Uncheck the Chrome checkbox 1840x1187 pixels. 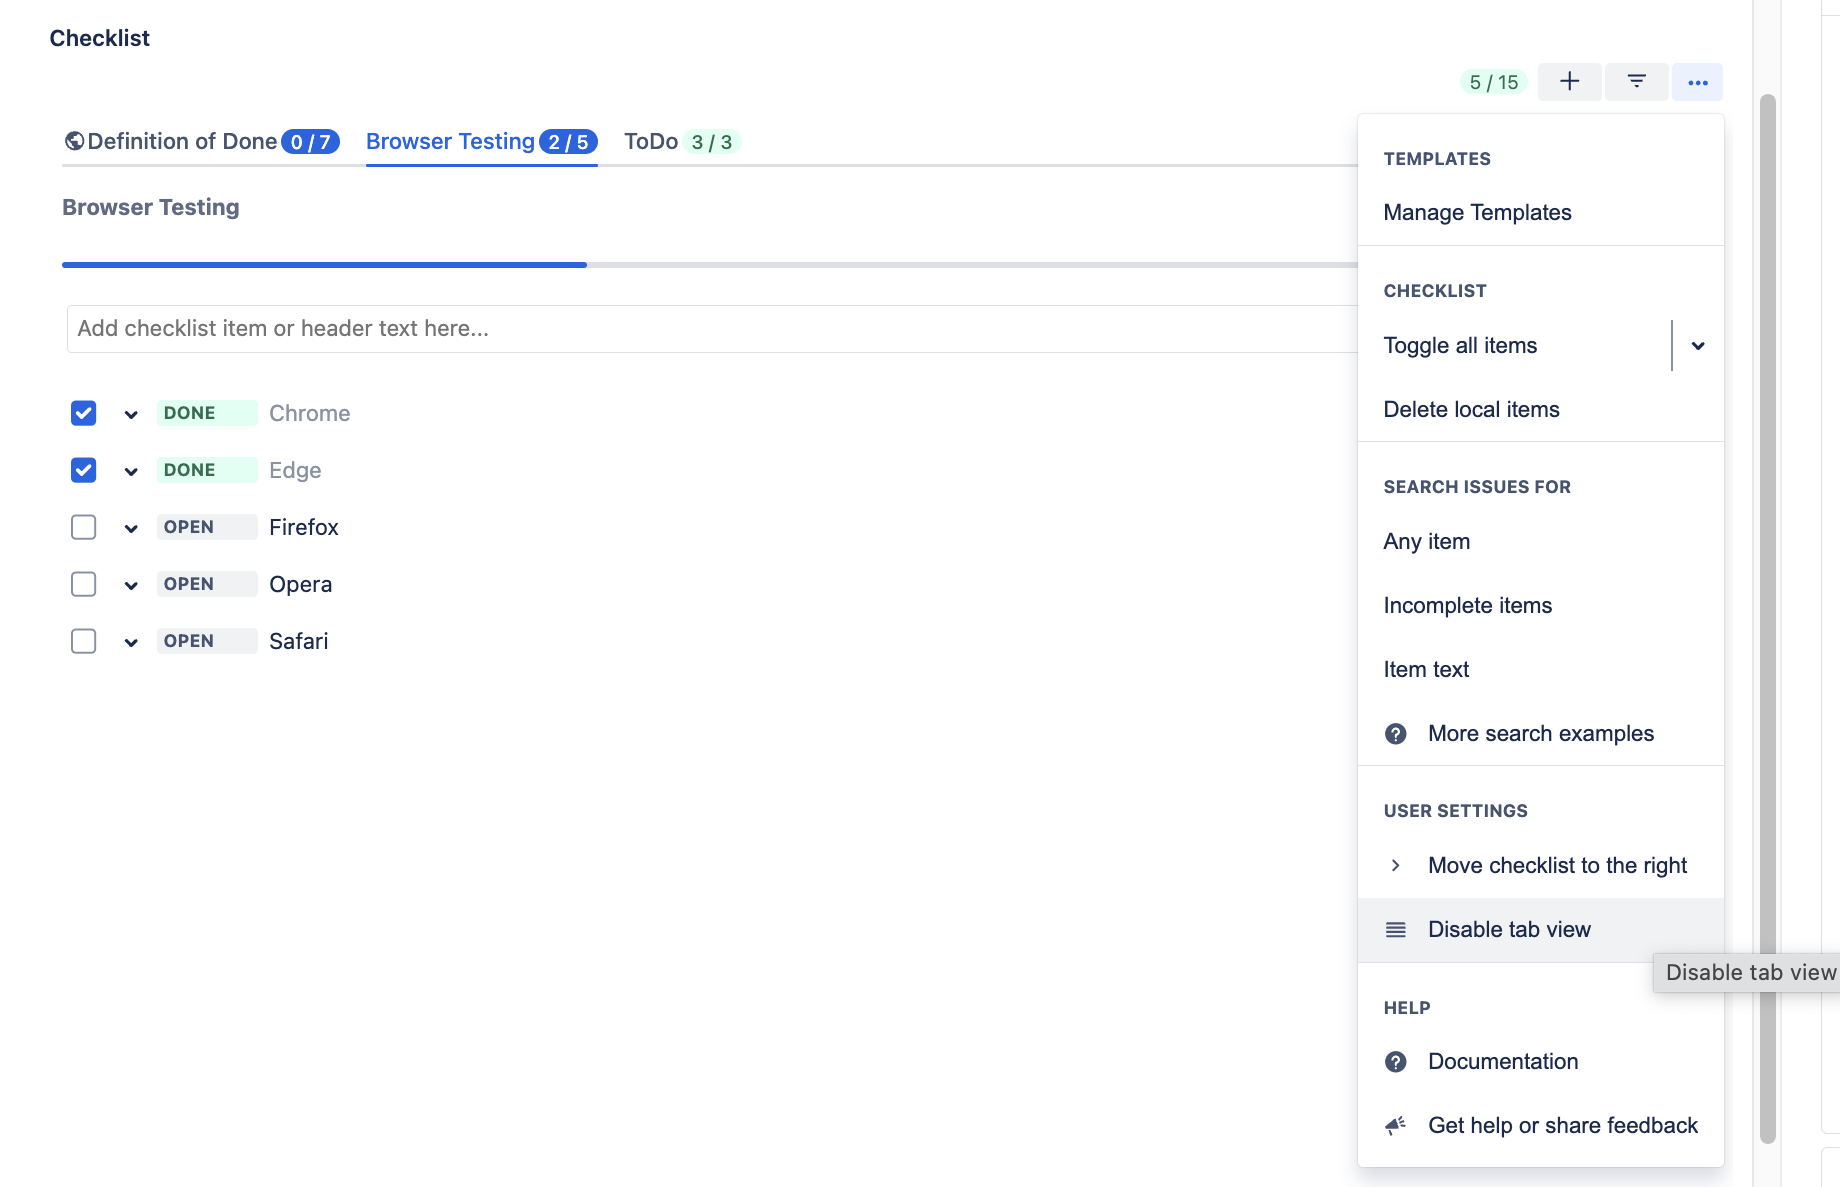point(84,413)
